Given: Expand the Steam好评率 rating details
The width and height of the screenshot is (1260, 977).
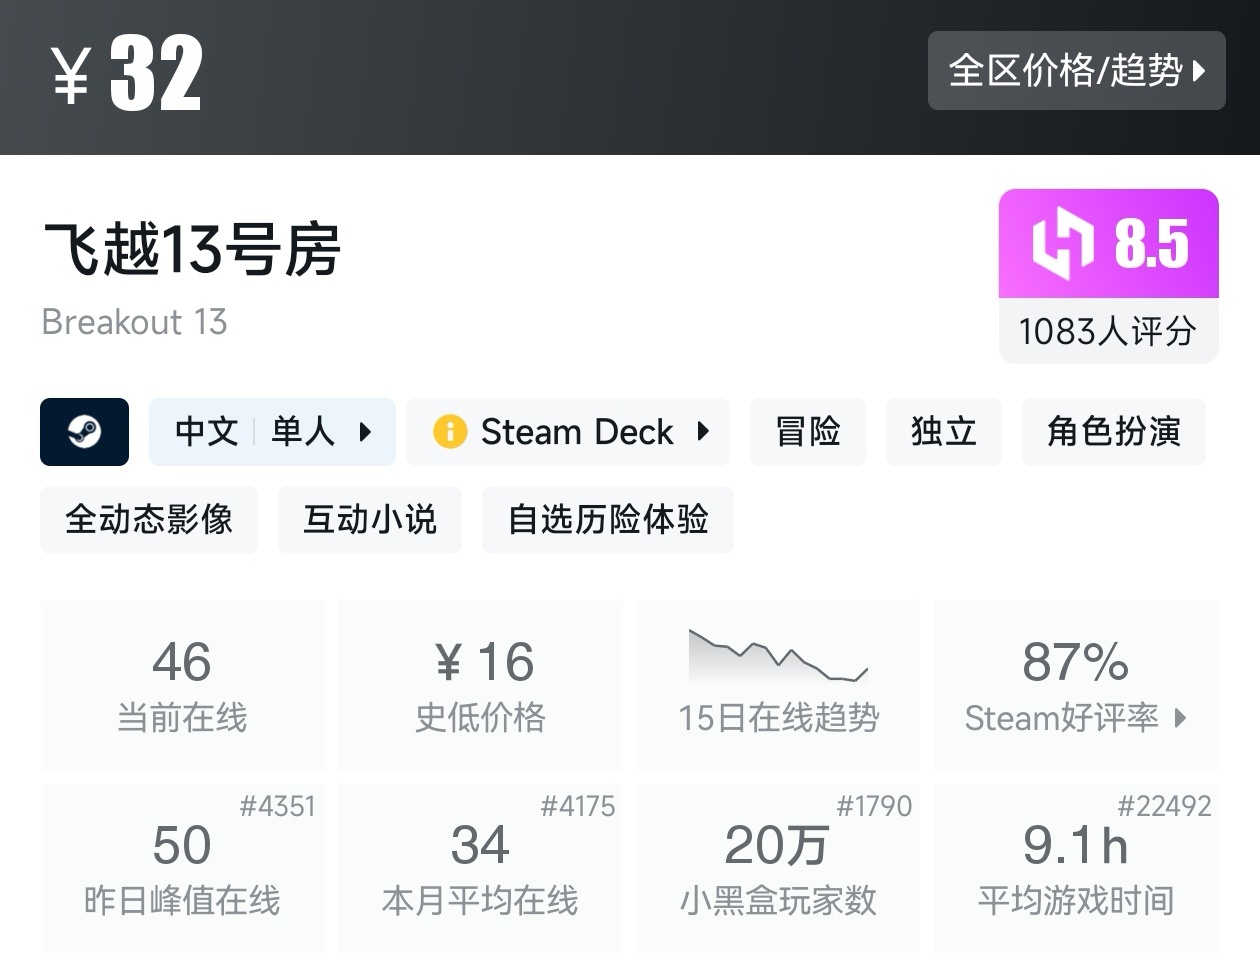Looking at the screenshot, I should tap(1076, 718).
